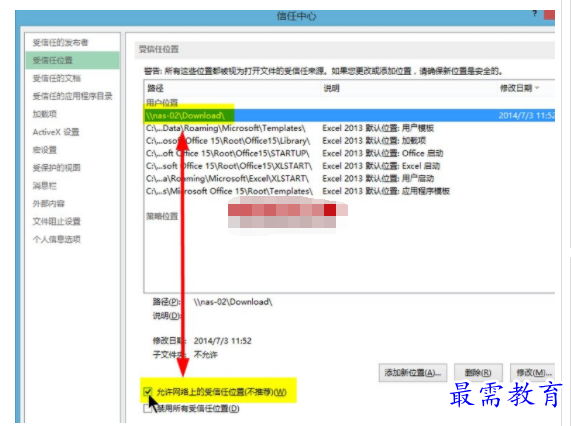This screenshot has height=426, width=571.
Task: Open the 消息栏 settings
Action: pyautogui.click(x=44, y=186)
